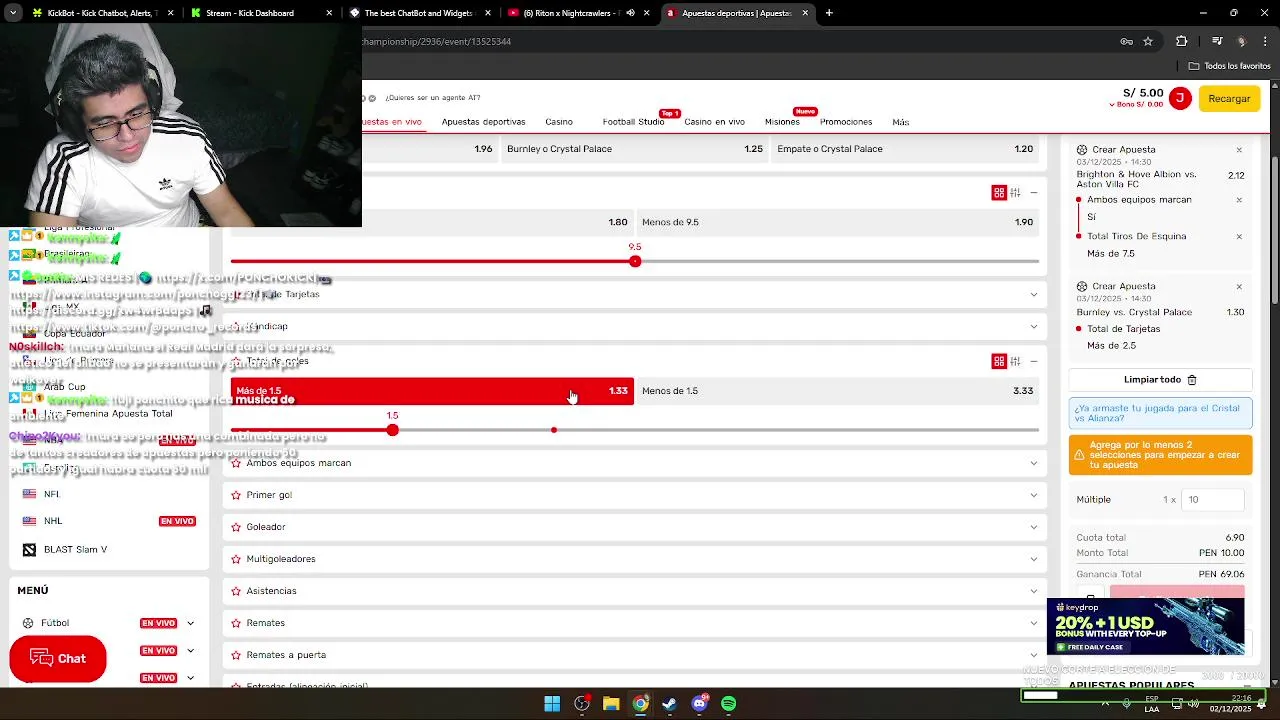Open the Bono S/ 0.00 dropdown
The width and height of the screenshot is (1280, 720).
click(1137, 104)
